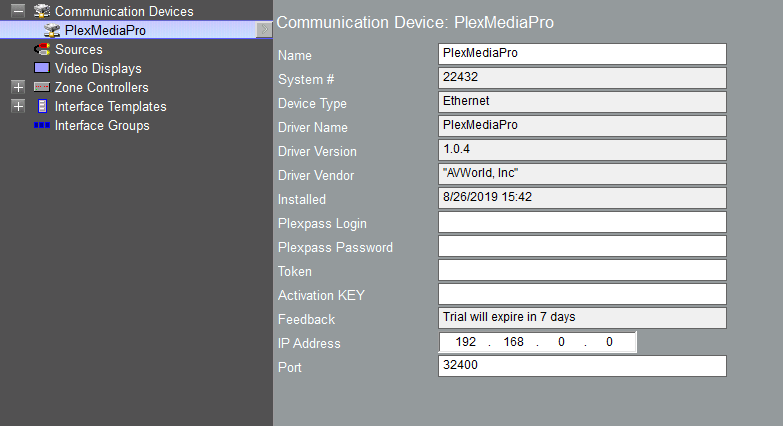Click the Interface Groups icon
Image resolution: width=783 pixels, height=426 pixels.
click(x=42, y=125)
